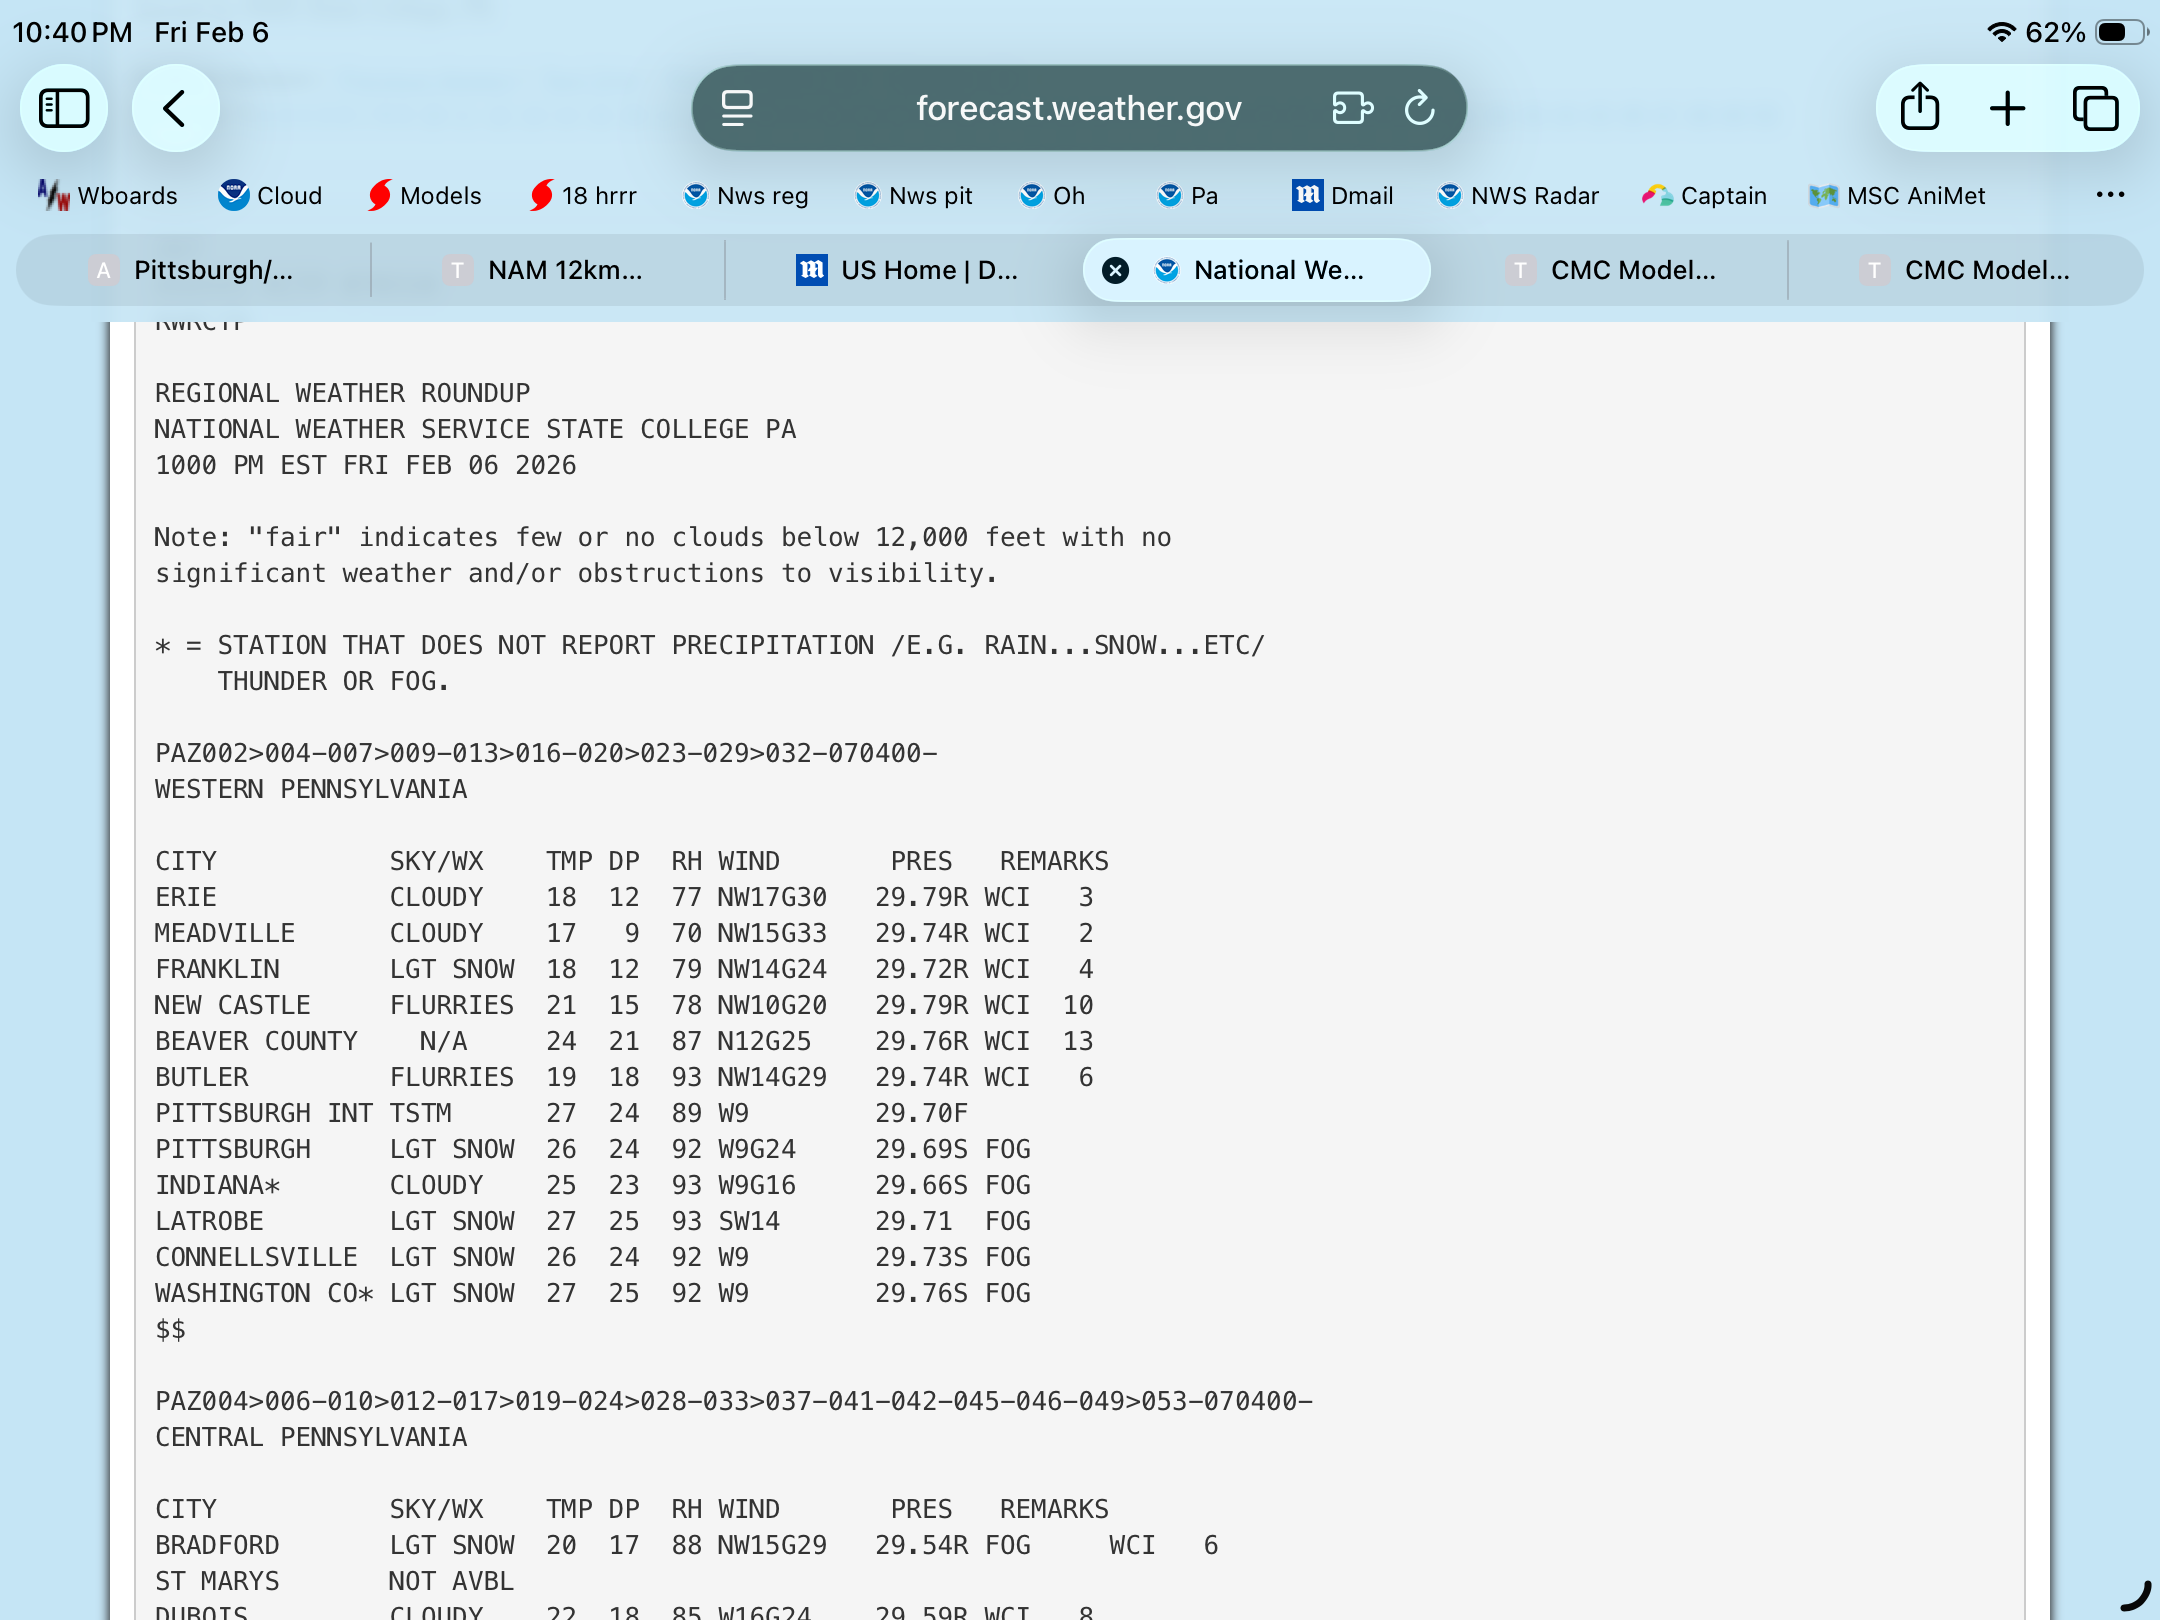Open the Captain bookmark
This screenshot has height=1620, width=2160.
pyautogui.click(x=1704, y=195)
